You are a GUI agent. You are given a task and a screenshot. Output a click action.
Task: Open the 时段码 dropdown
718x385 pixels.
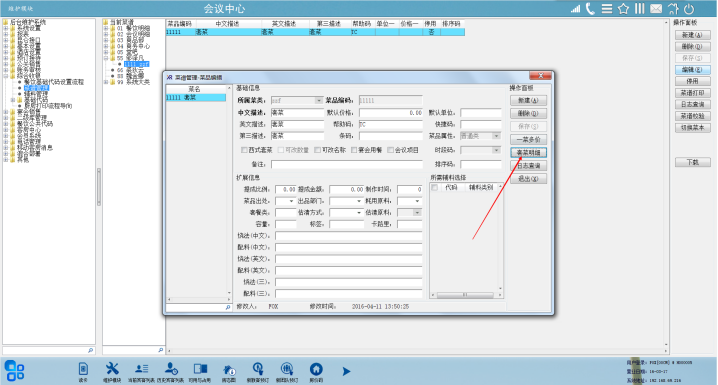point(480,150)
